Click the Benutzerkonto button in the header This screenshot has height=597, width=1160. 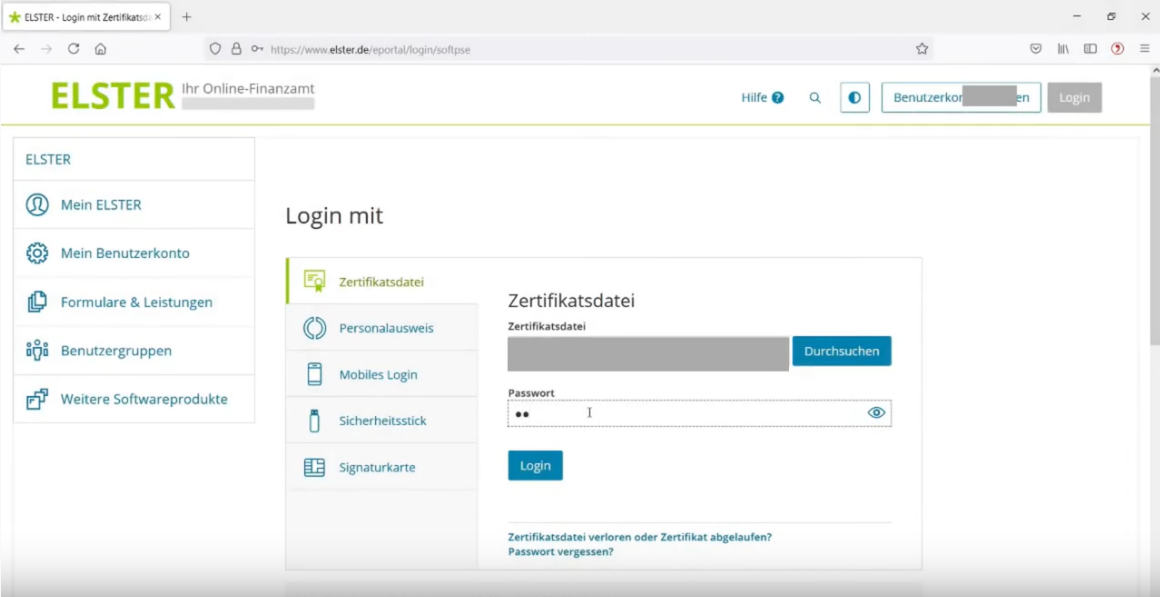click(961, 98)
